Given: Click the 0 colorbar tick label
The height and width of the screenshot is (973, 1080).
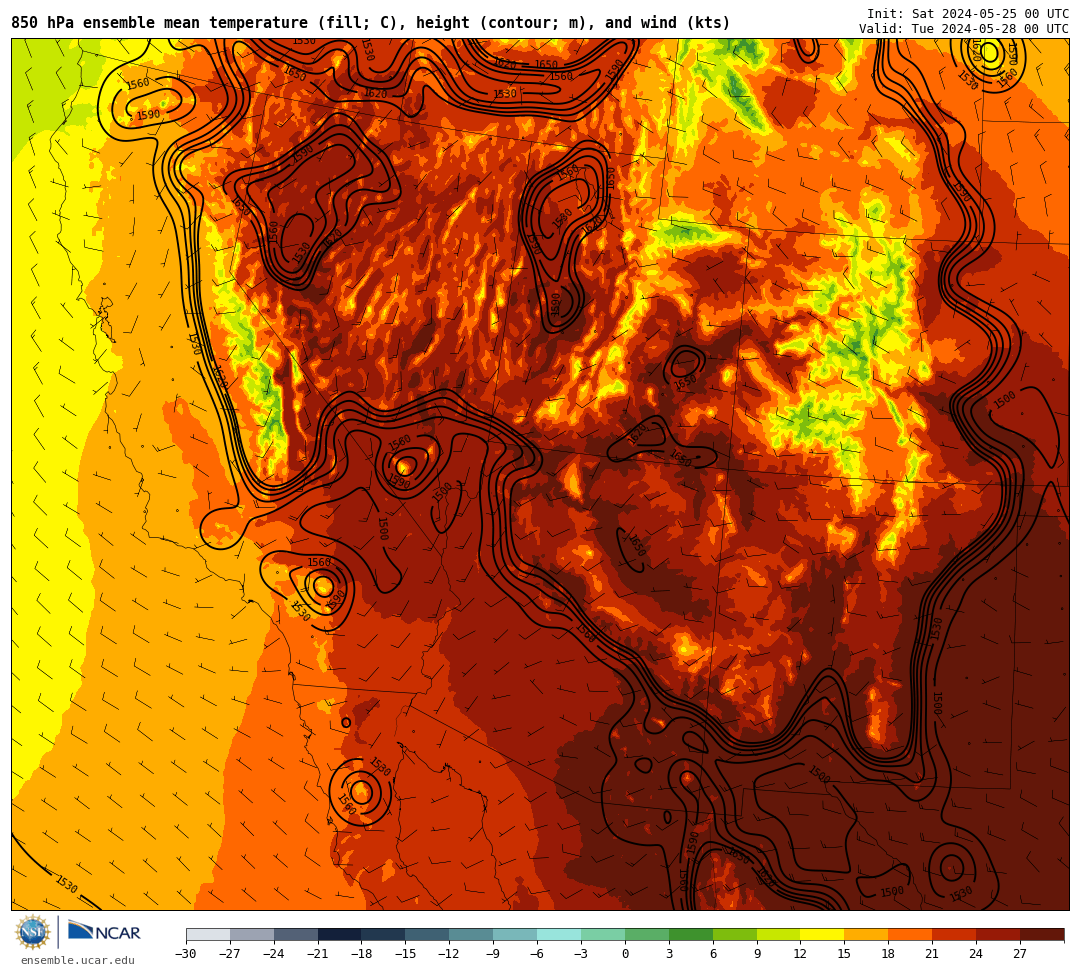Looking at the screenshot, I should (625, 954).
